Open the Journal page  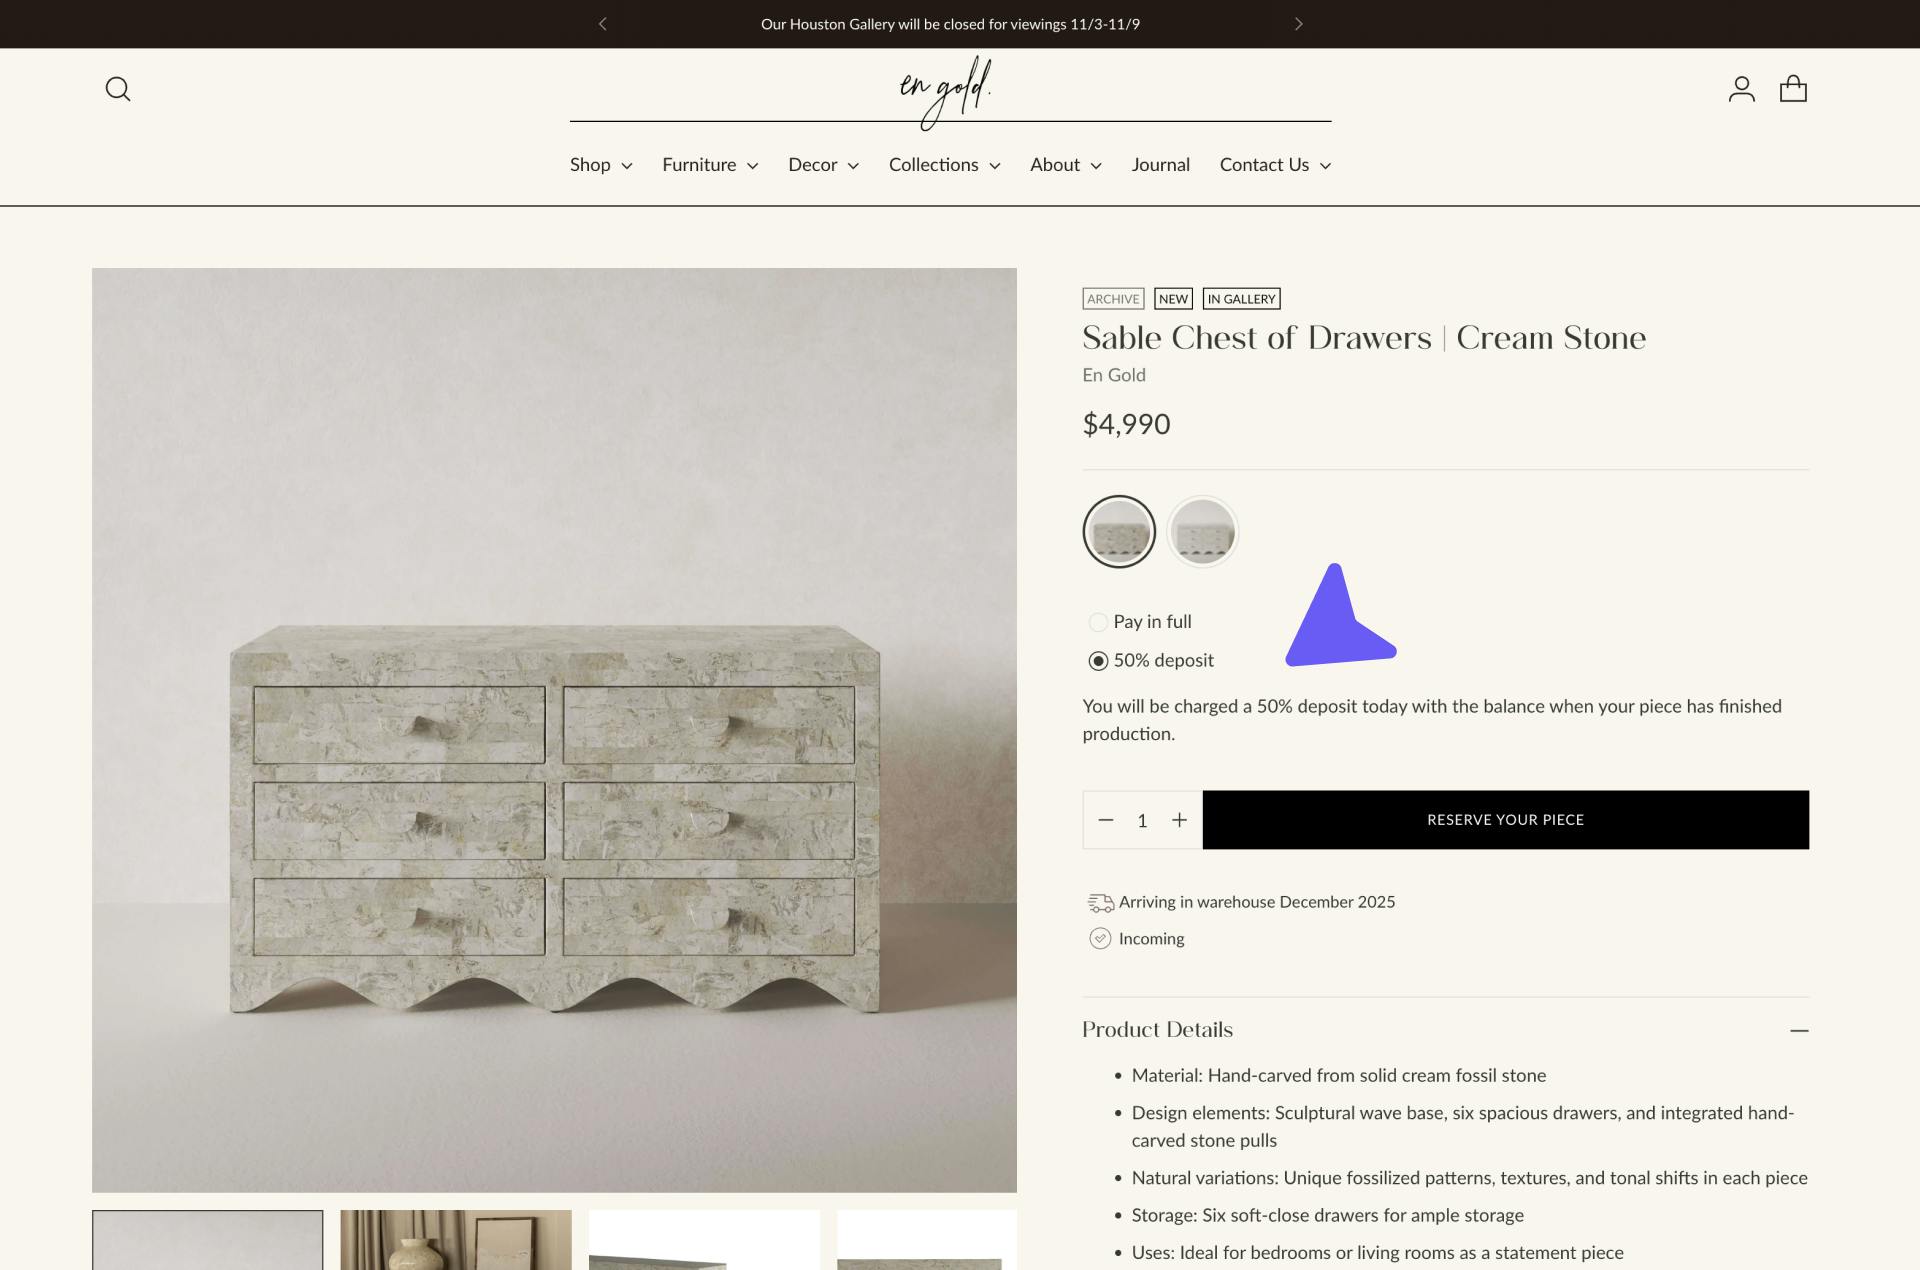coord(1160,165)
